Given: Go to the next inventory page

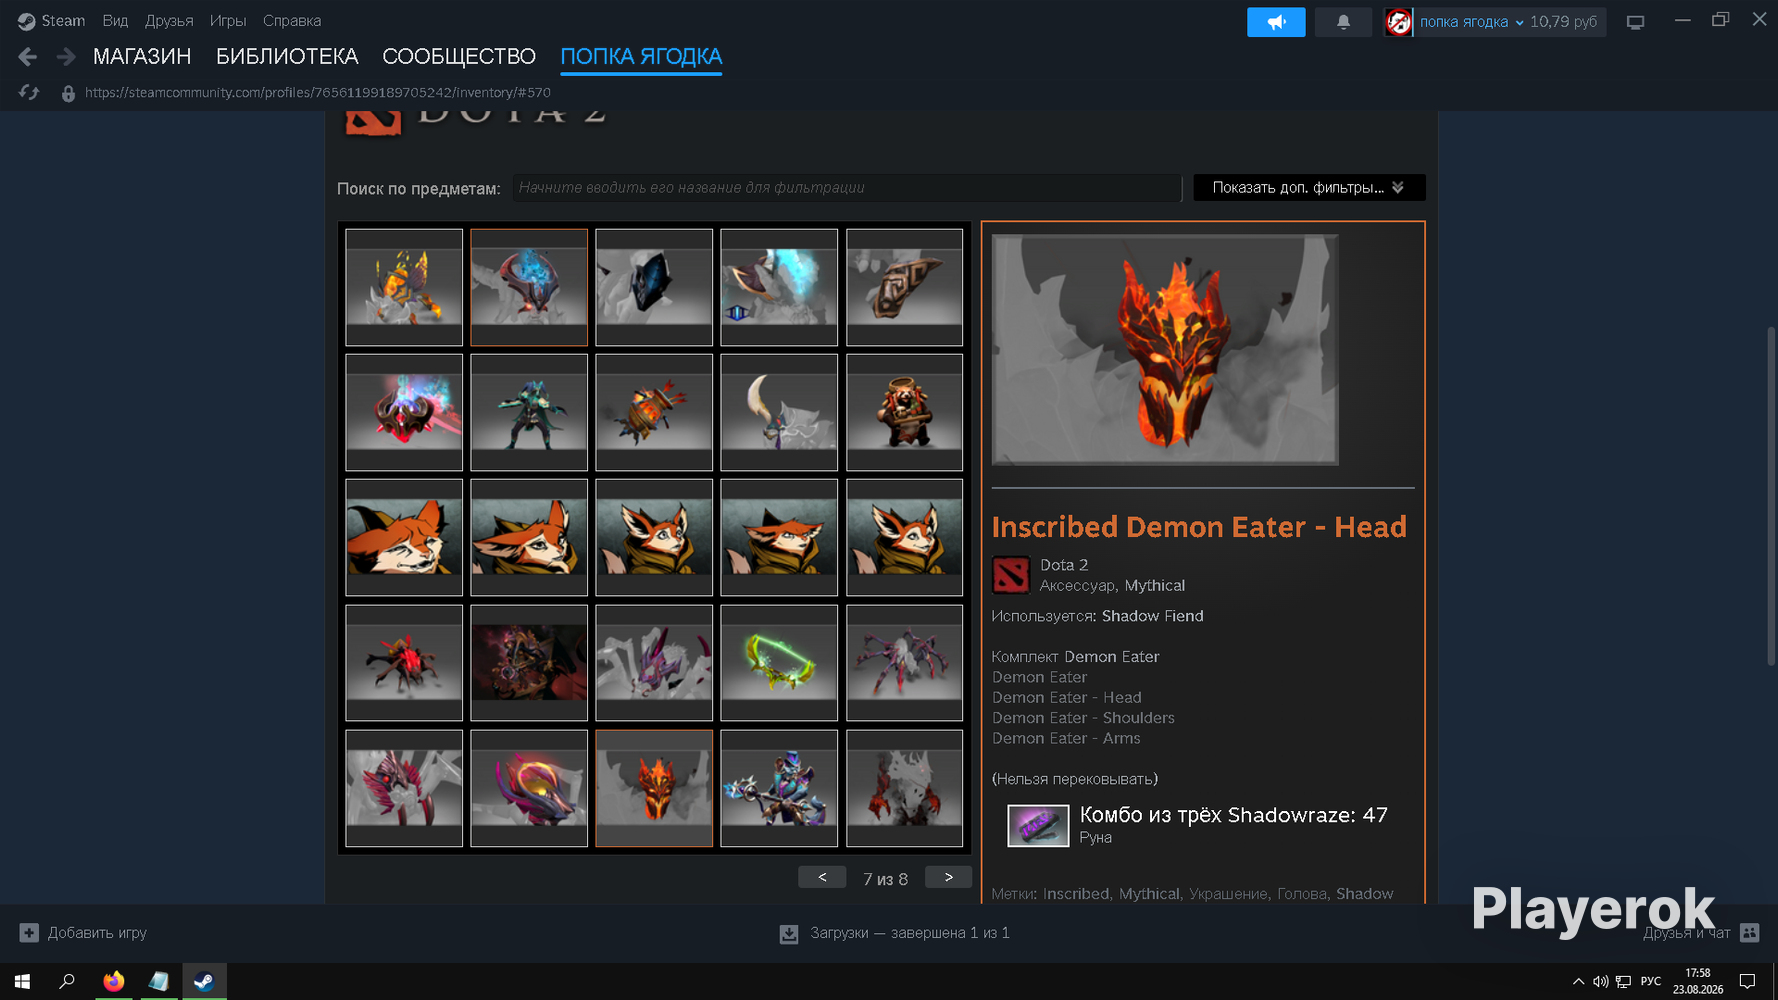Looking at the screenshot, I should [x=949, y=877].
